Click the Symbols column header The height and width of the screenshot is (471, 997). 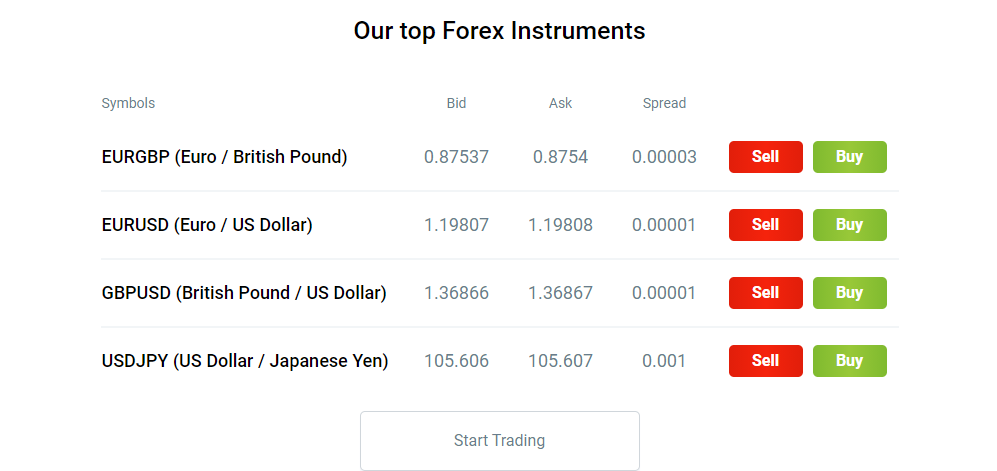[x=128, y=104]
